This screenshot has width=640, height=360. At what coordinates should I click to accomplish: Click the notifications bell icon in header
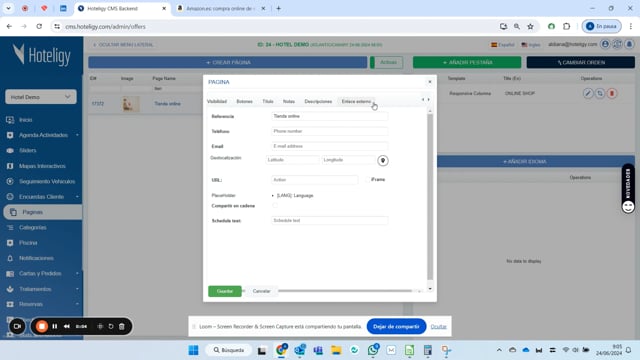[629, 44]
